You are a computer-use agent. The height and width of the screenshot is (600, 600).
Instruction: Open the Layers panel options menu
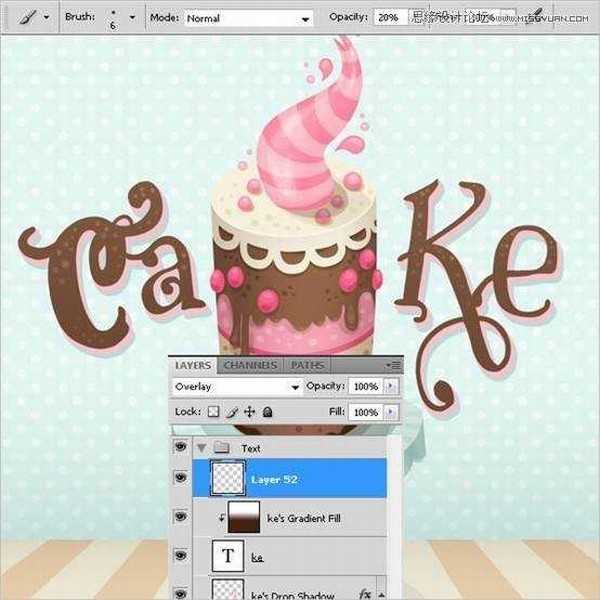tap(395, 366)
